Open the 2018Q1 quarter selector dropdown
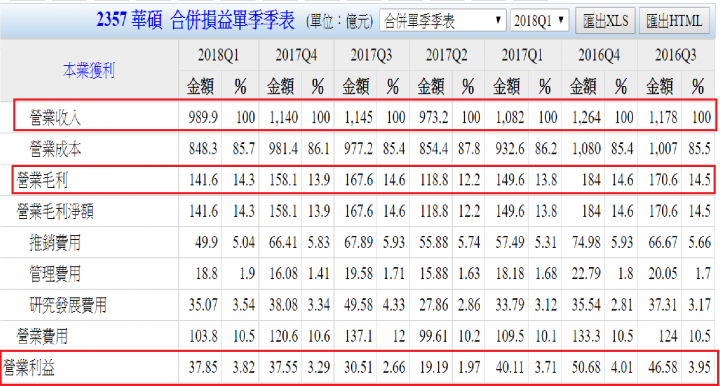Viewport: 720px width, 386px height. [x=539, y=21]
